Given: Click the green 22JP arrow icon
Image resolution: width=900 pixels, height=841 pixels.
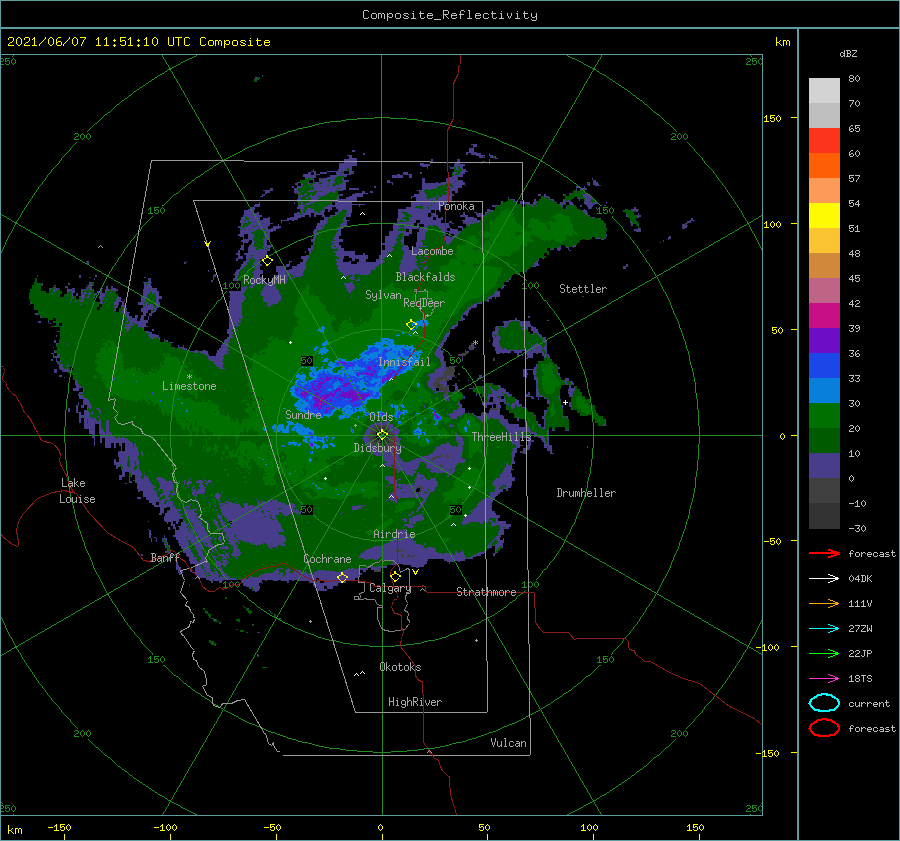Looking at the screenshot, I should tap(824, 653).
